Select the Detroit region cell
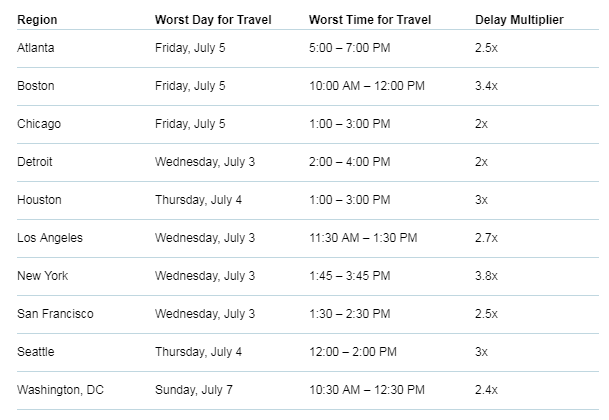Screen dimensions: 609x420 pyautogui.click(x=35, y=162)
